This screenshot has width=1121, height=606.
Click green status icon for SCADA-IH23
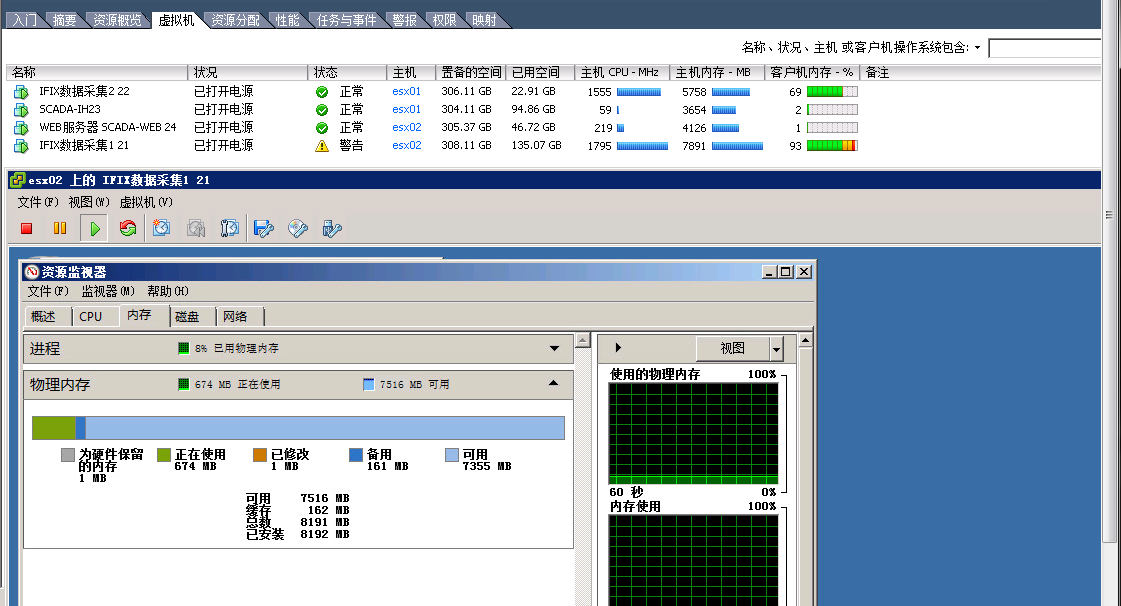[x=322, y=110]
